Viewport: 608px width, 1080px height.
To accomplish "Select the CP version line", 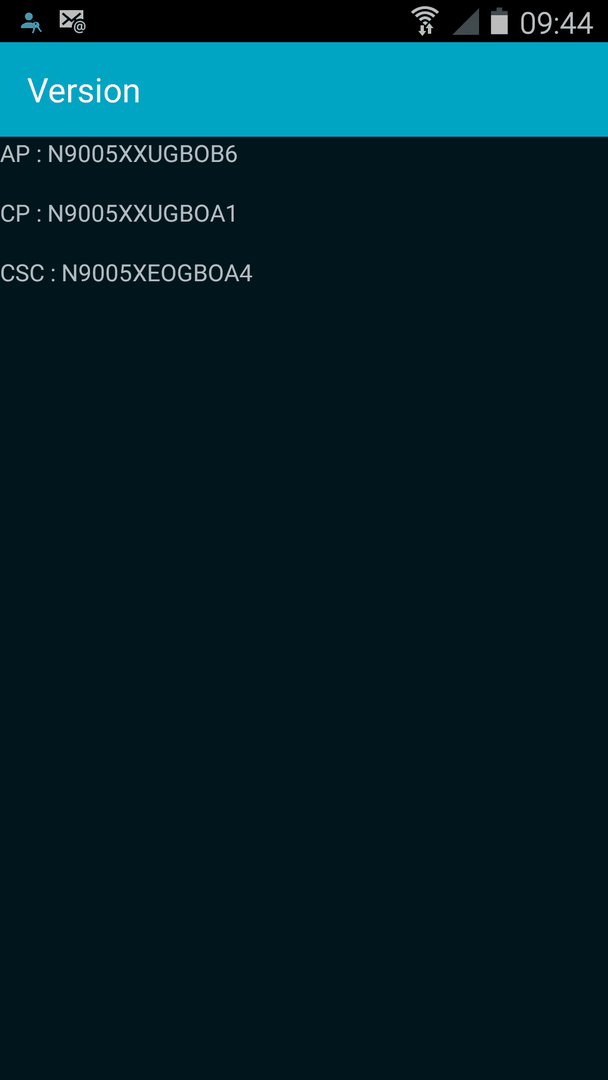I will 118,214.
